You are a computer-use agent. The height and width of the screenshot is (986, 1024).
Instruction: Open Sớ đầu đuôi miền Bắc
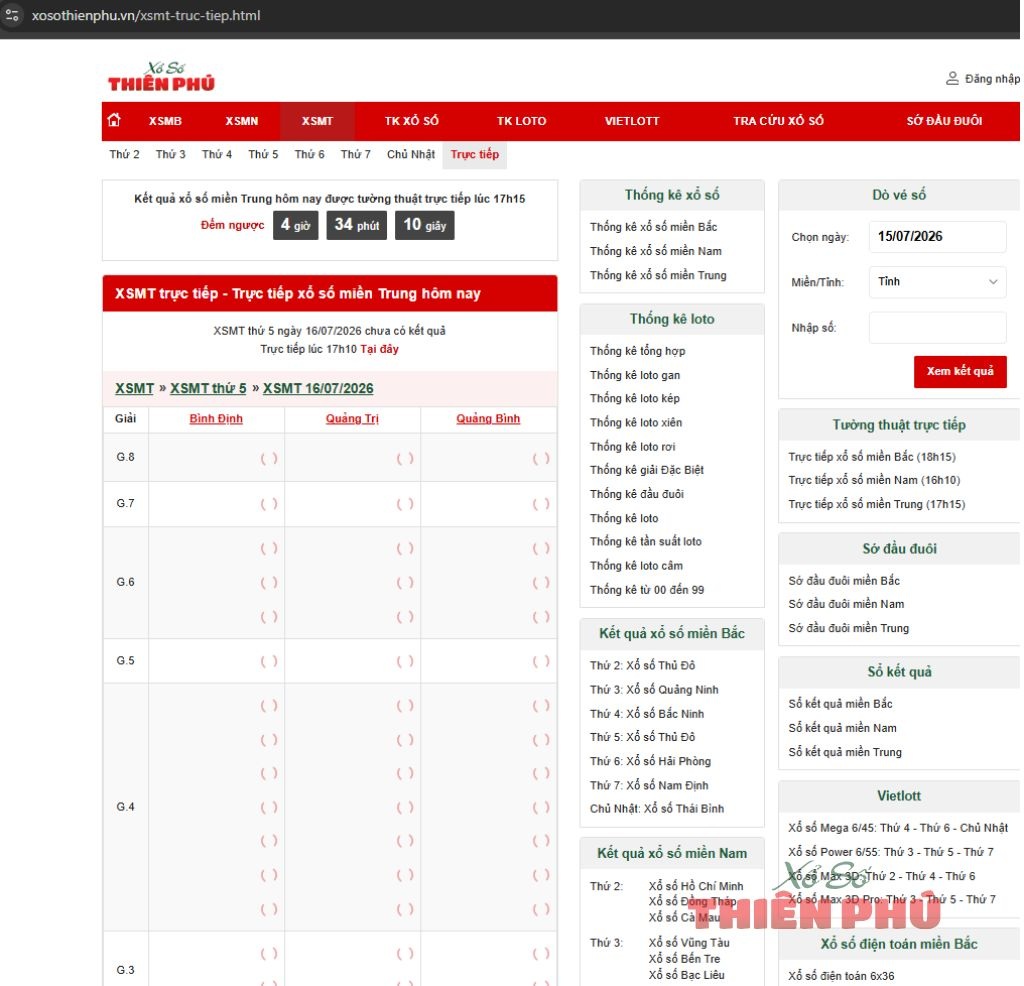tap(844, 580)
